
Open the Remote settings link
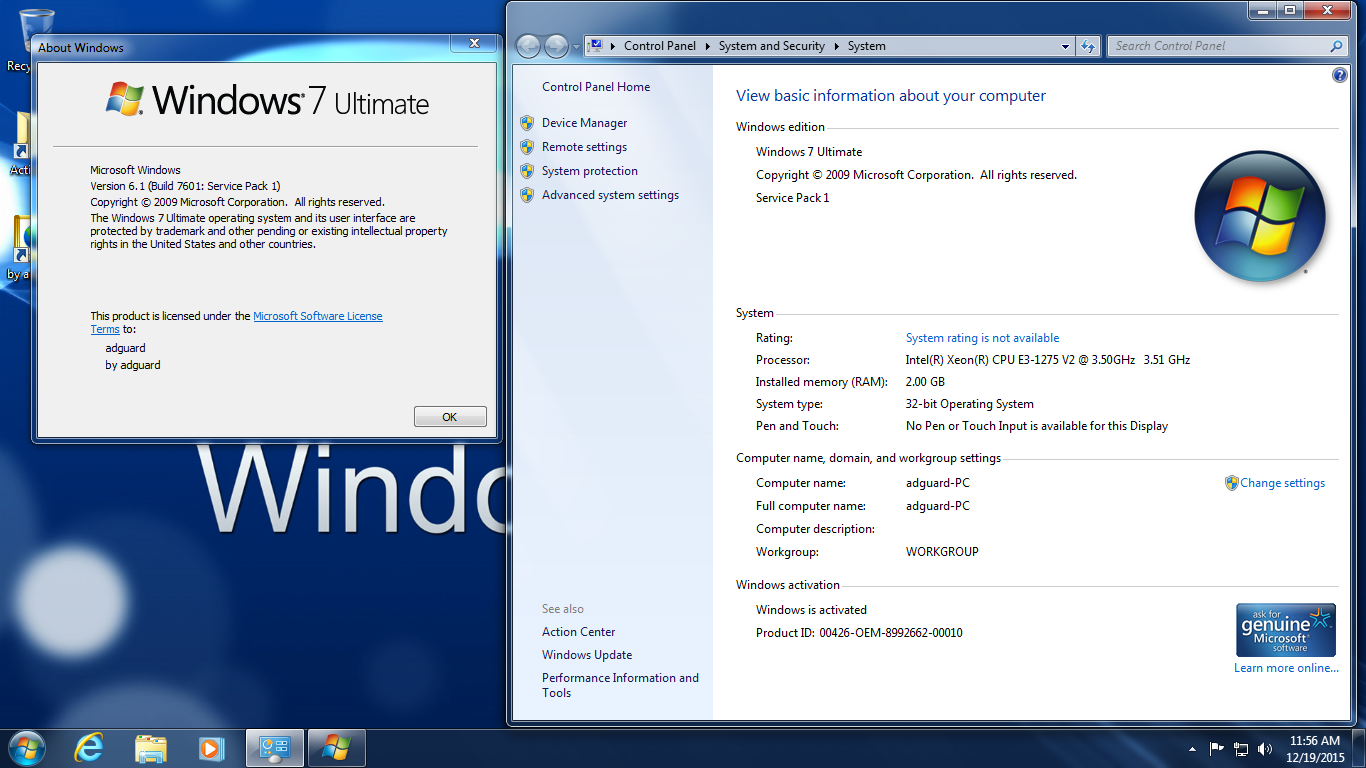point(585,147)
